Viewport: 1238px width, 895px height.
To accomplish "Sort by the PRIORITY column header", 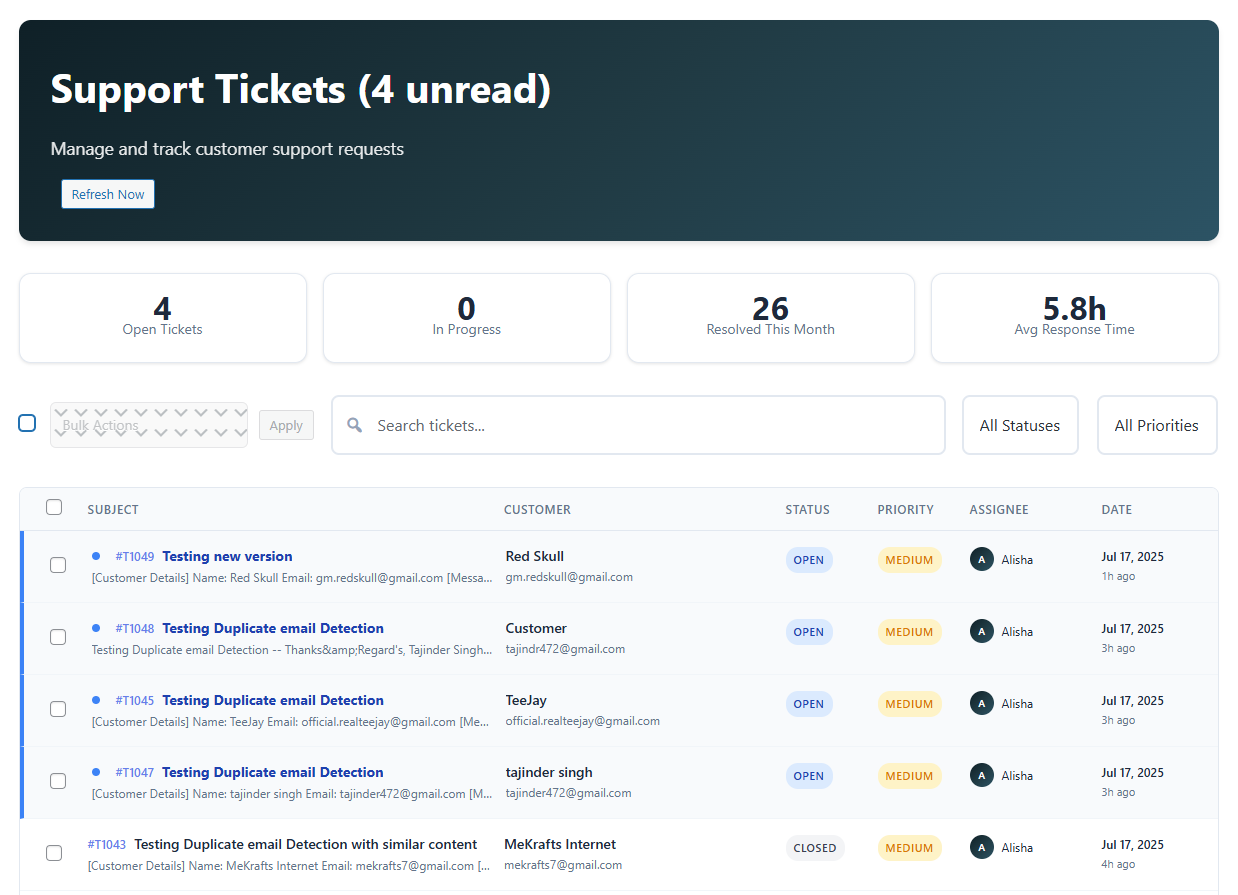I will (x=905, y=510).
